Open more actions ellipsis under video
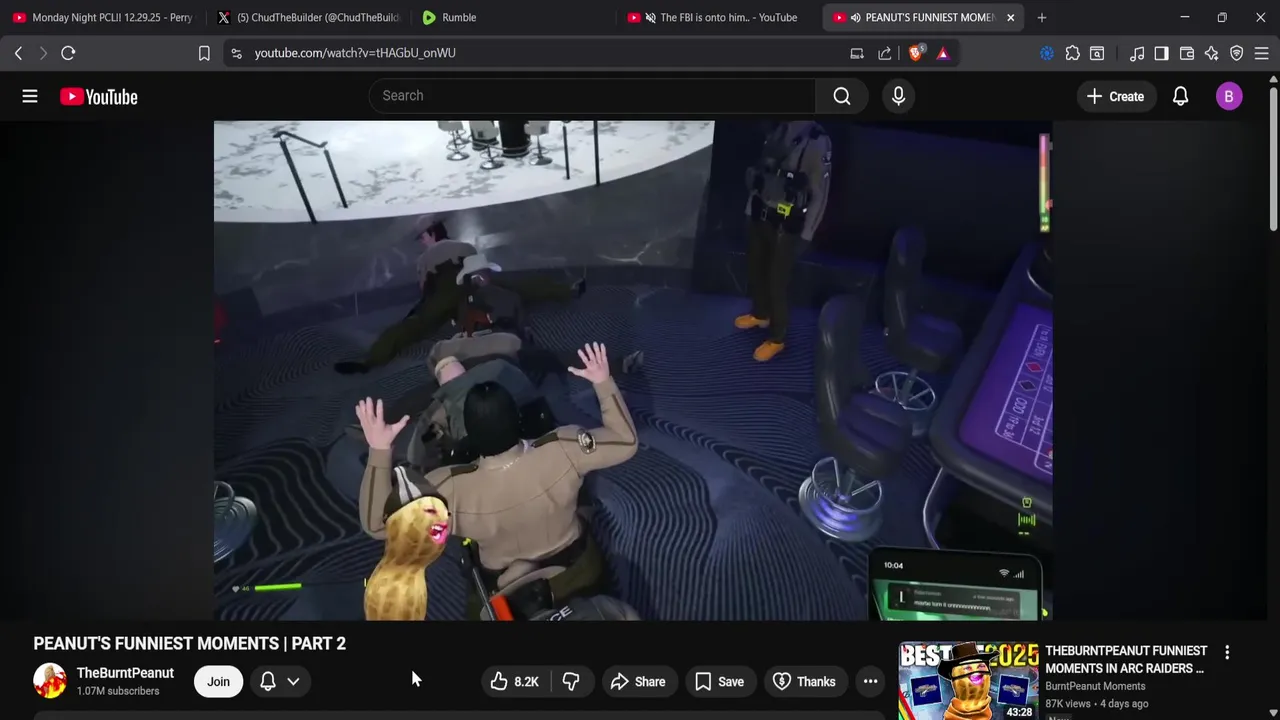 coord(870,681)
